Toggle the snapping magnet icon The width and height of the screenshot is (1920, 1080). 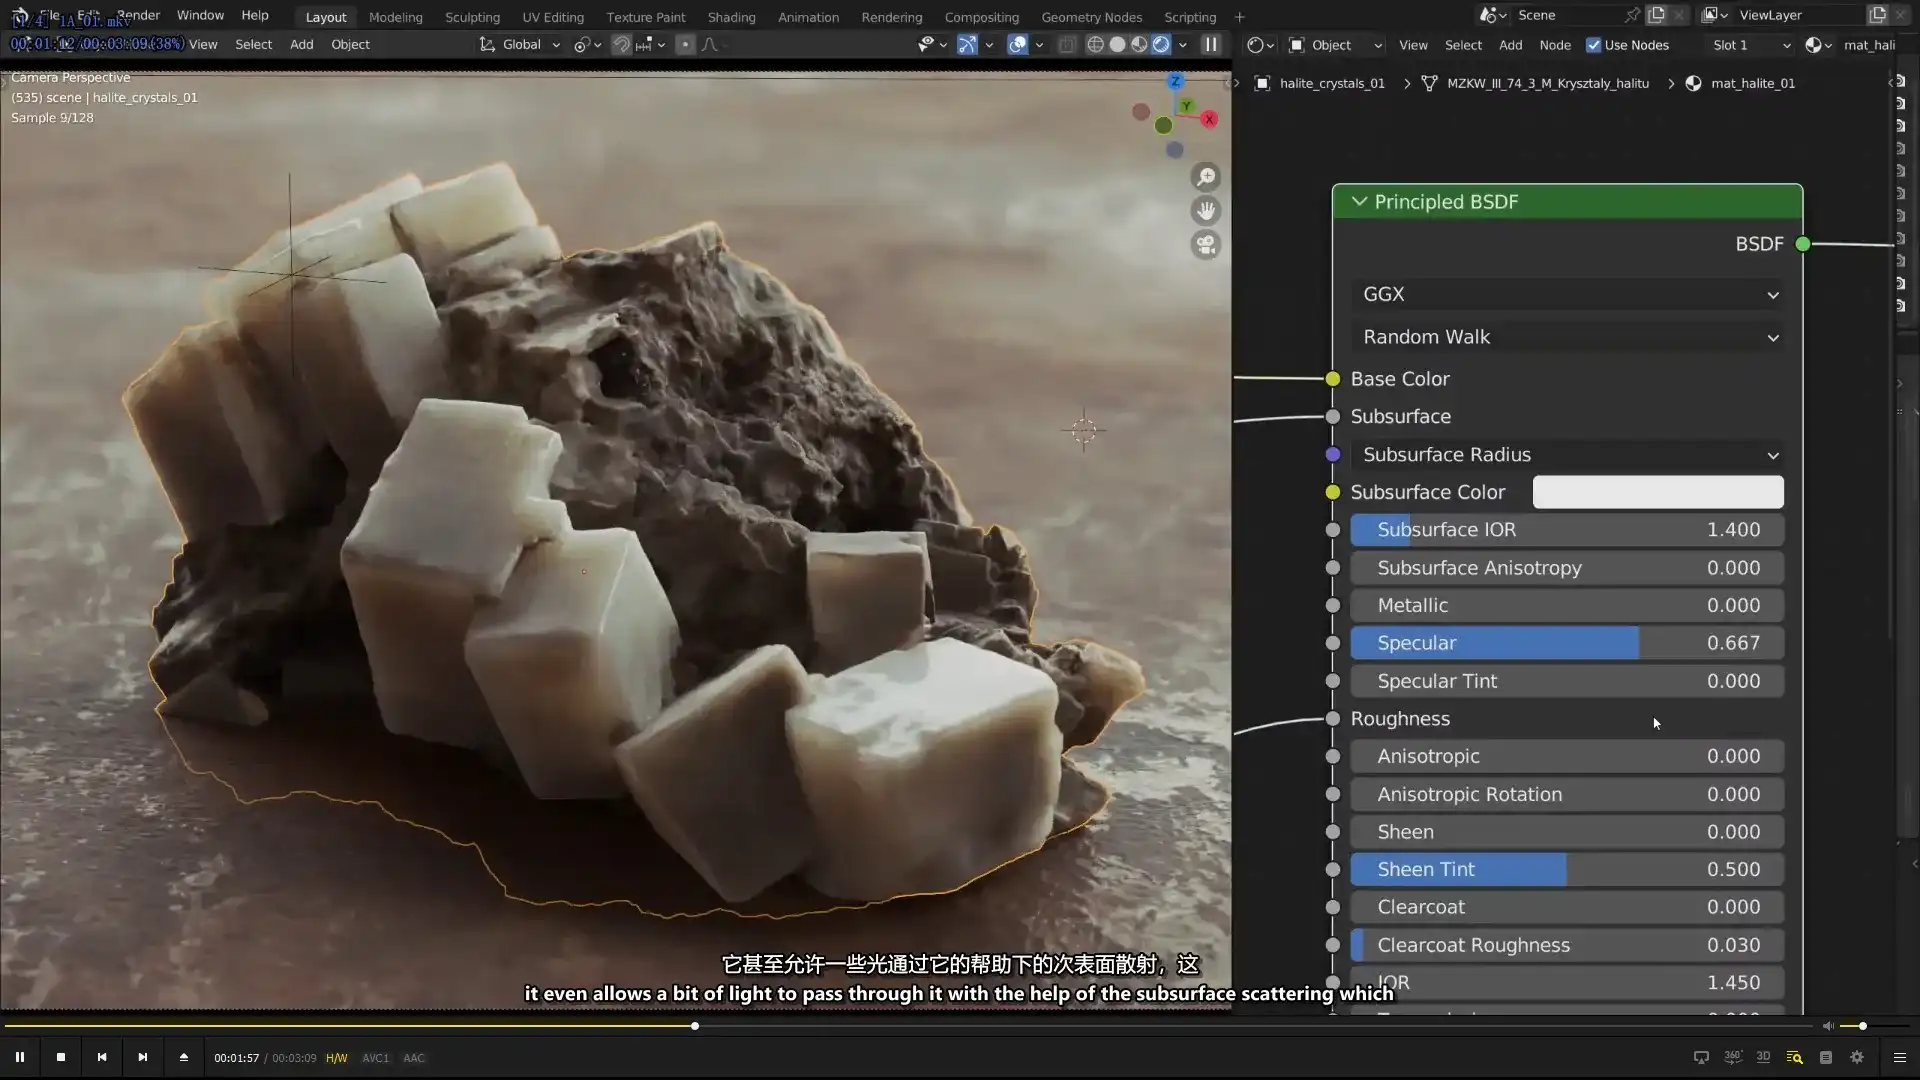621,44
